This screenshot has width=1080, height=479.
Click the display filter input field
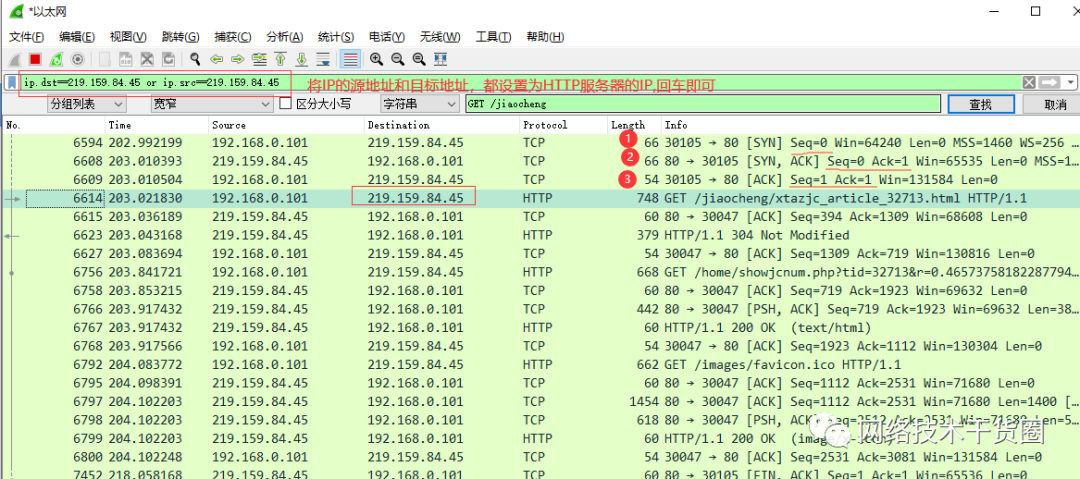[519, 83]
